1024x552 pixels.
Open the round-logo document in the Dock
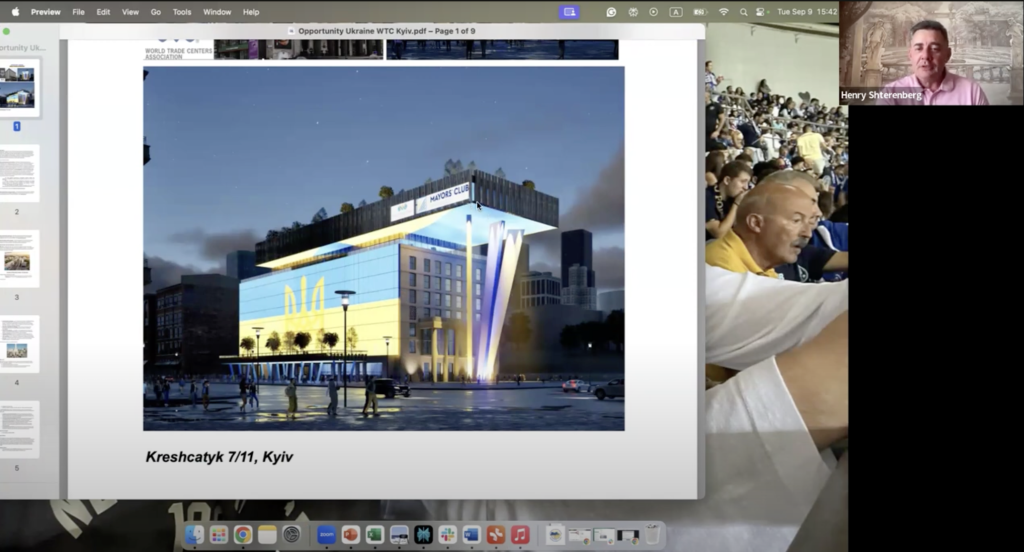click(555, 535)
